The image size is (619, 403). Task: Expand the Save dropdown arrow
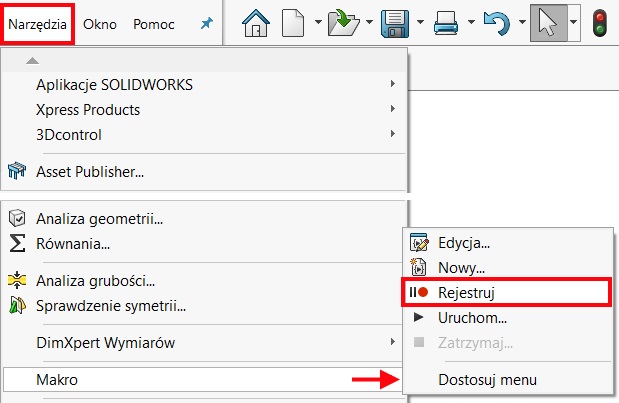pos(420,22)
